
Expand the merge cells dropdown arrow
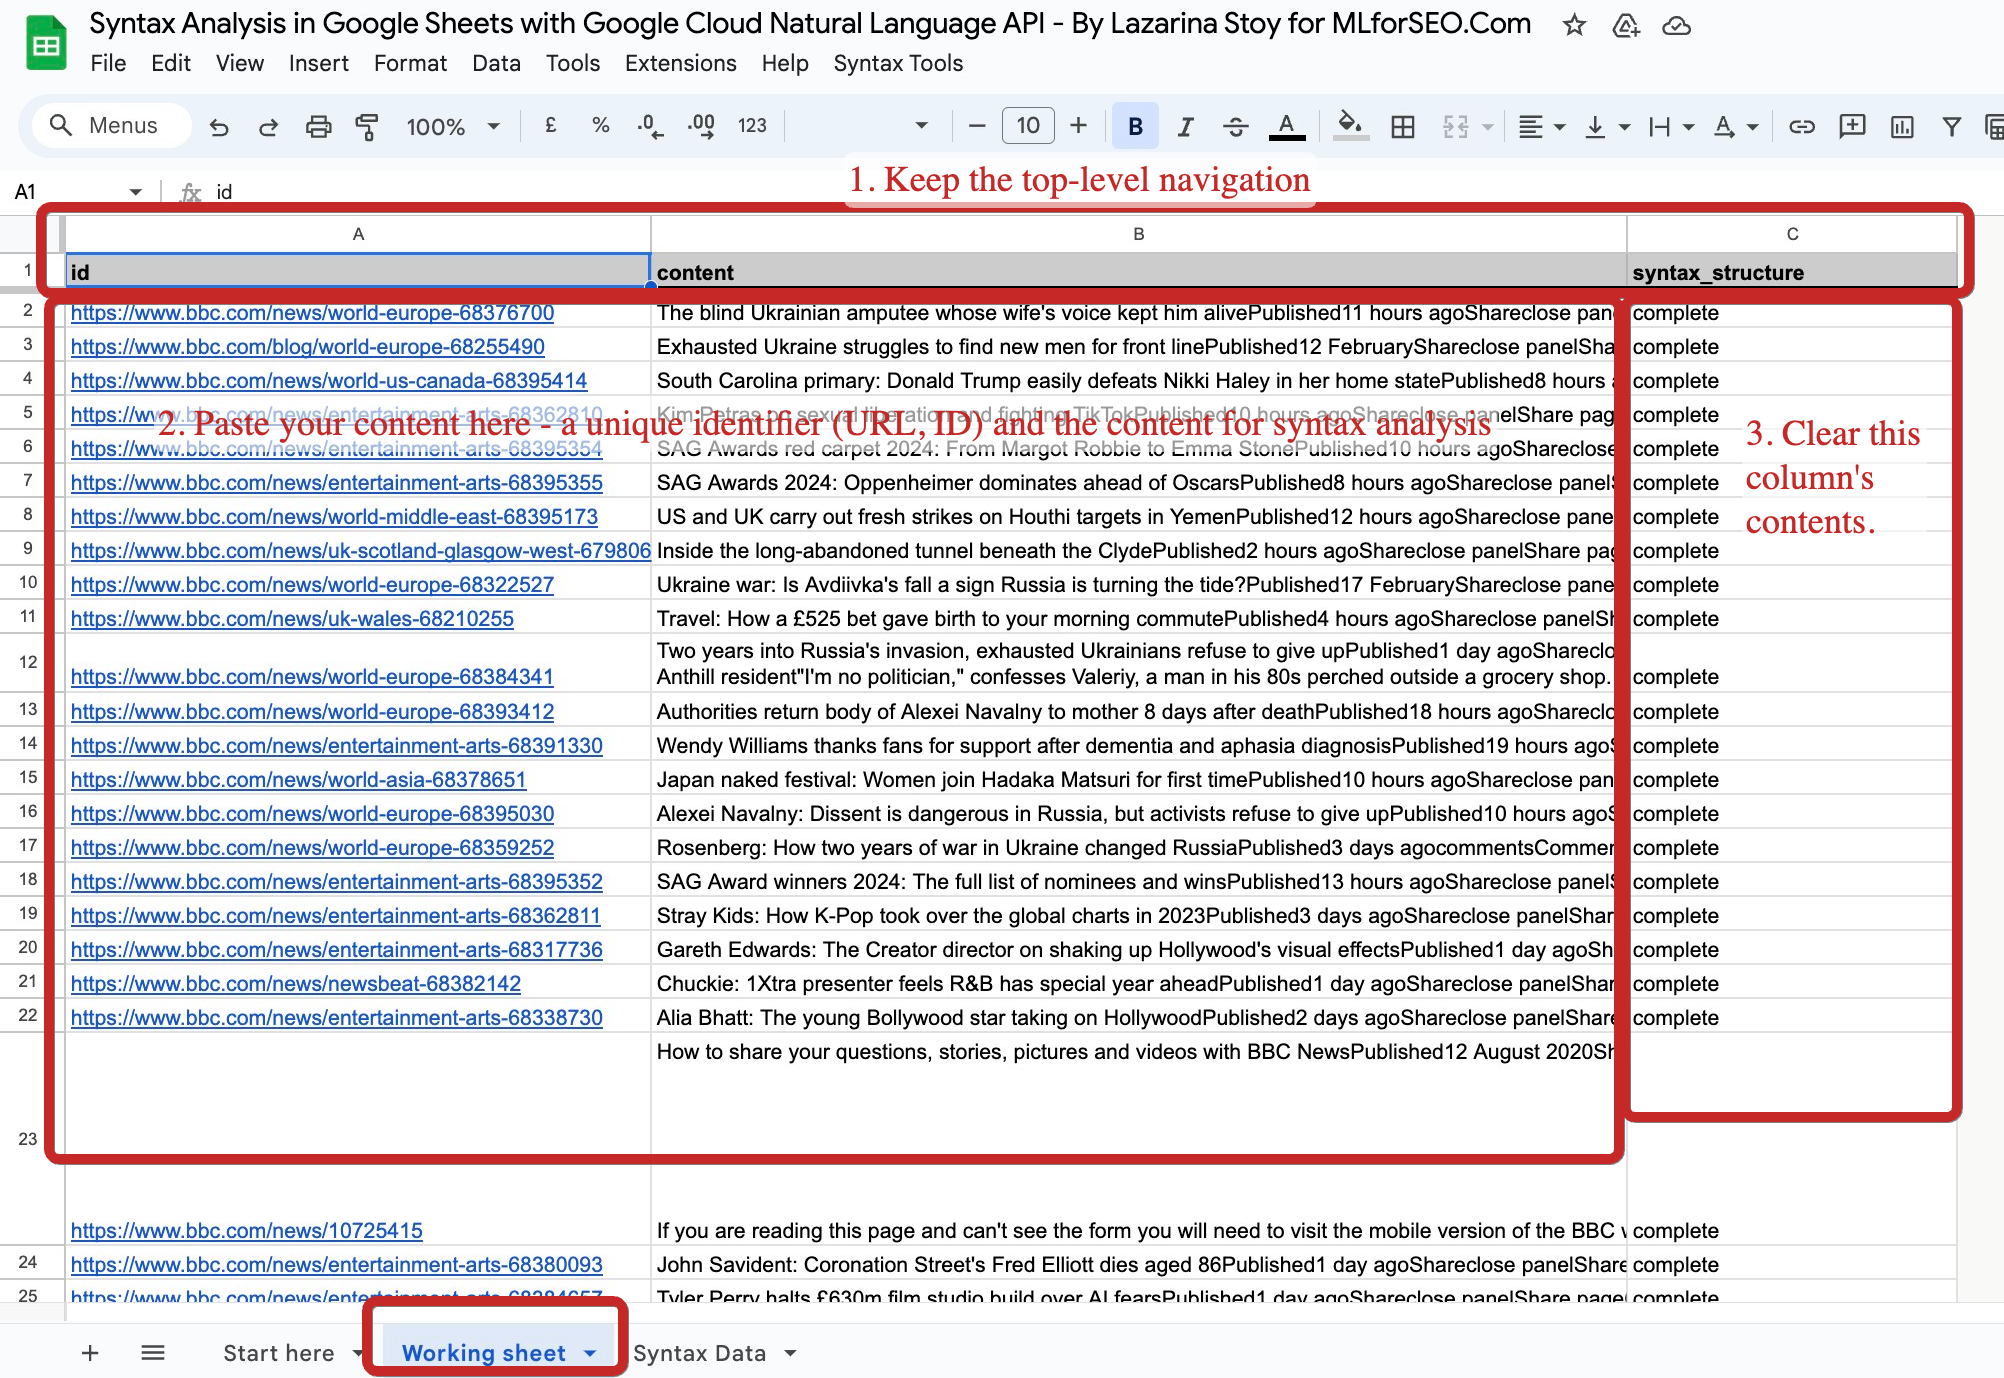point(1487,127)
